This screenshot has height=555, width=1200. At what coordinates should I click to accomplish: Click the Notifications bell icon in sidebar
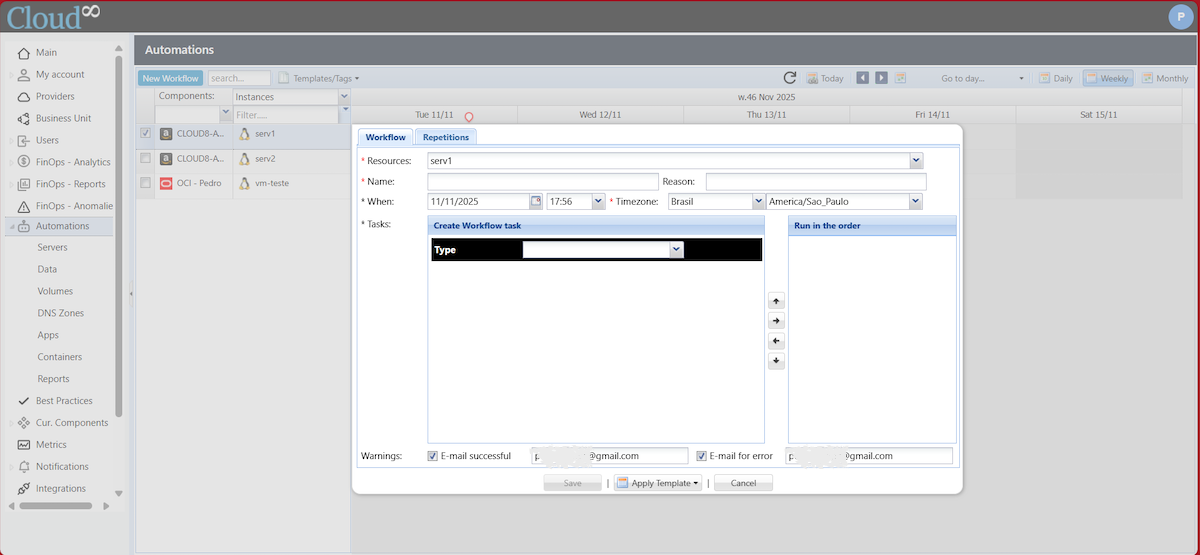(25, 467)
